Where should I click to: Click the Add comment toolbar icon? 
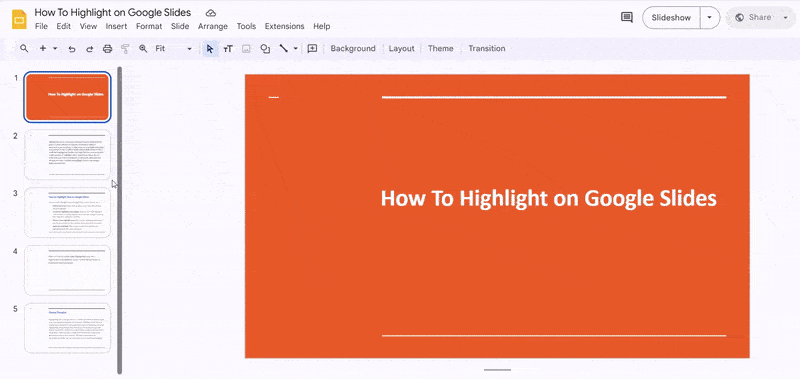coord(312,48)
